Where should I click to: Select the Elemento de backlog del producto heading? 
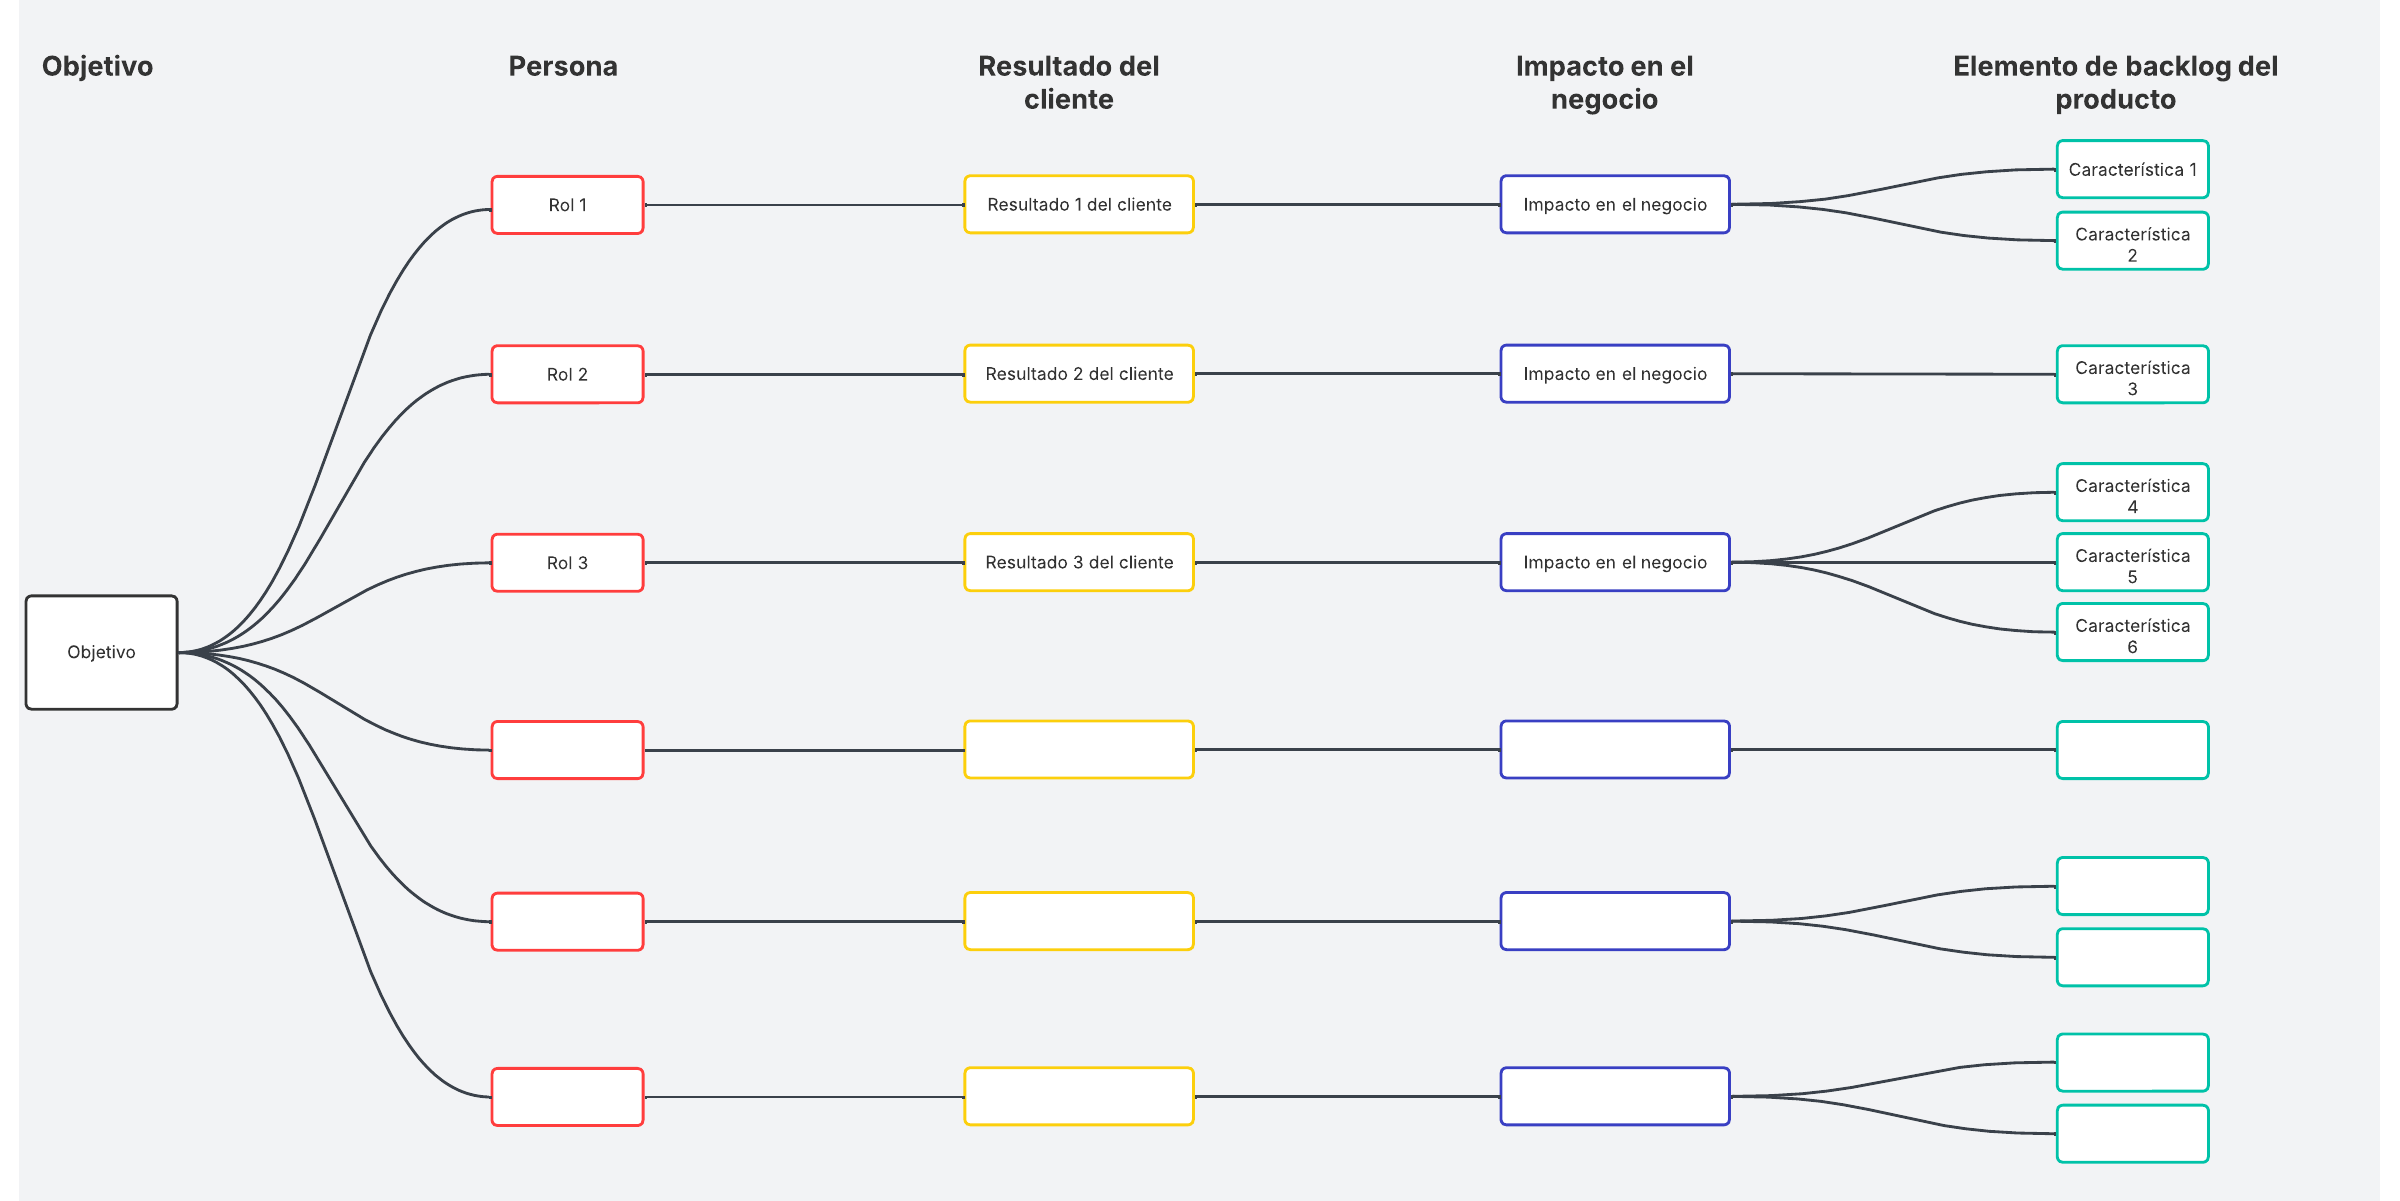2115,82
